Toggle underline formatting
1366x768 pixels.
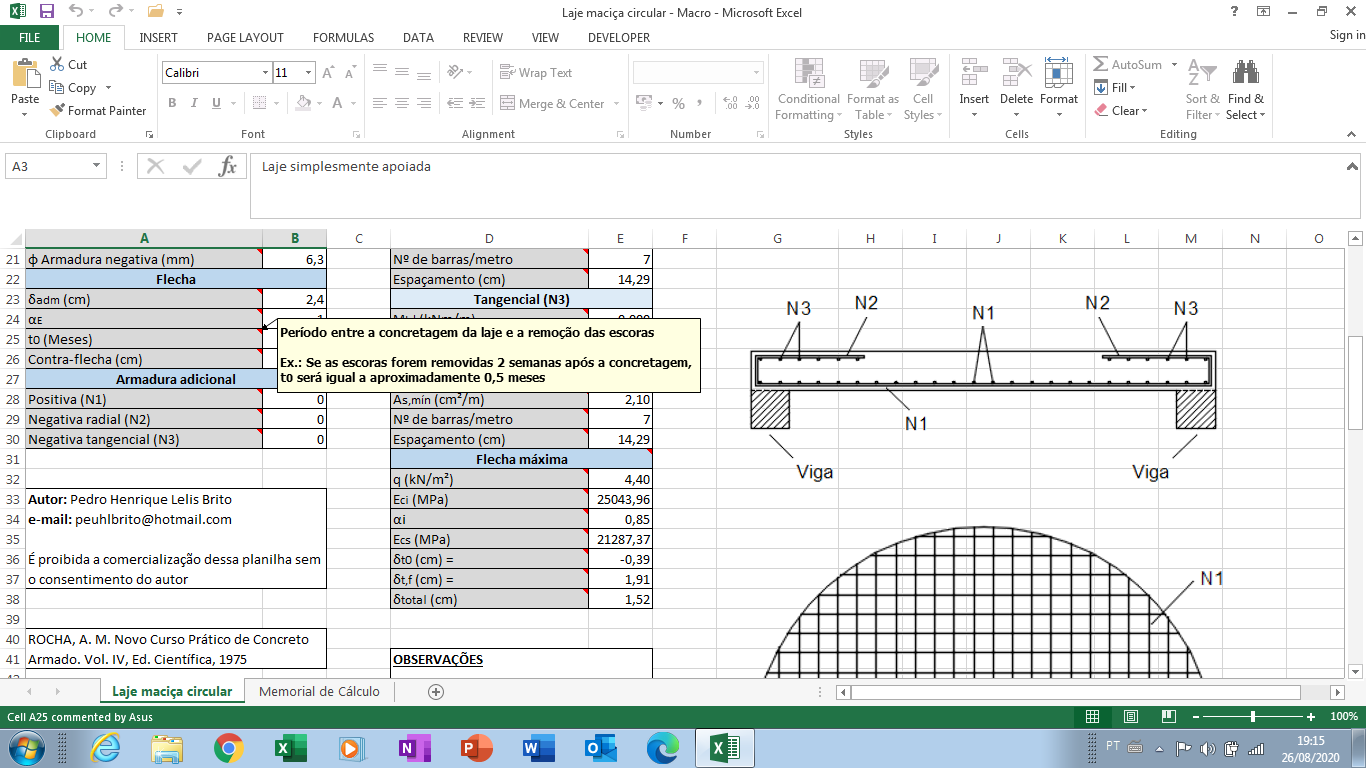click(216, 103)
